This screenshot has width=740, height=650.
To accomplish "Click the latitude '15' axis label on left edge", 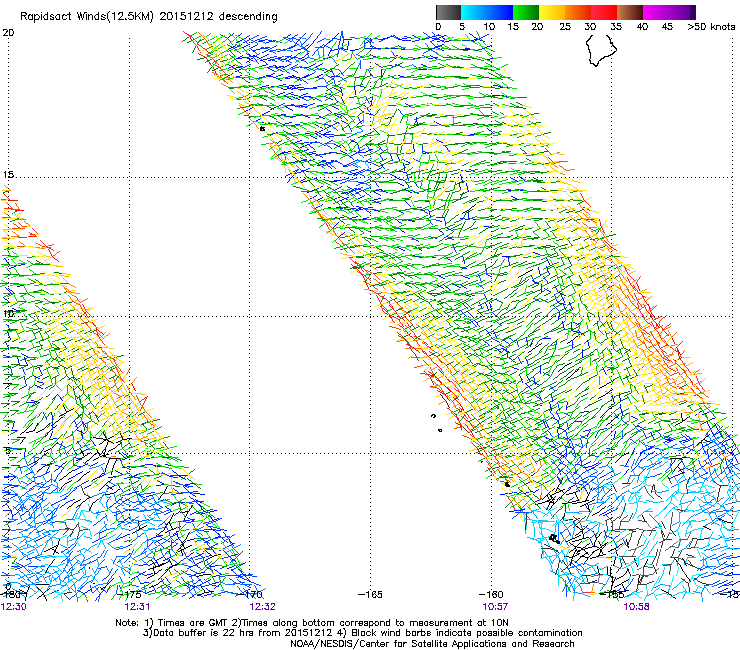I will (x=8, y=175).
